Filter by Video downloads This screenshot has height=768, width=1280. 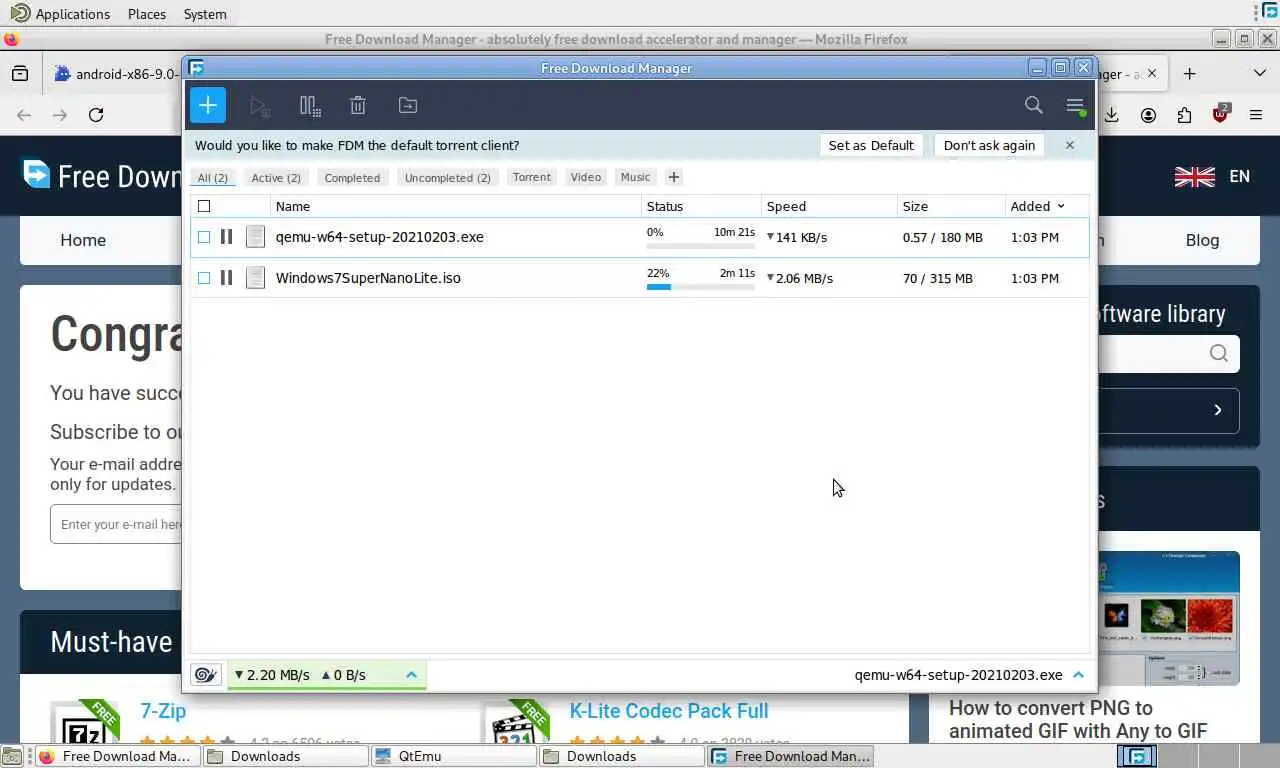tap(586, 177)
